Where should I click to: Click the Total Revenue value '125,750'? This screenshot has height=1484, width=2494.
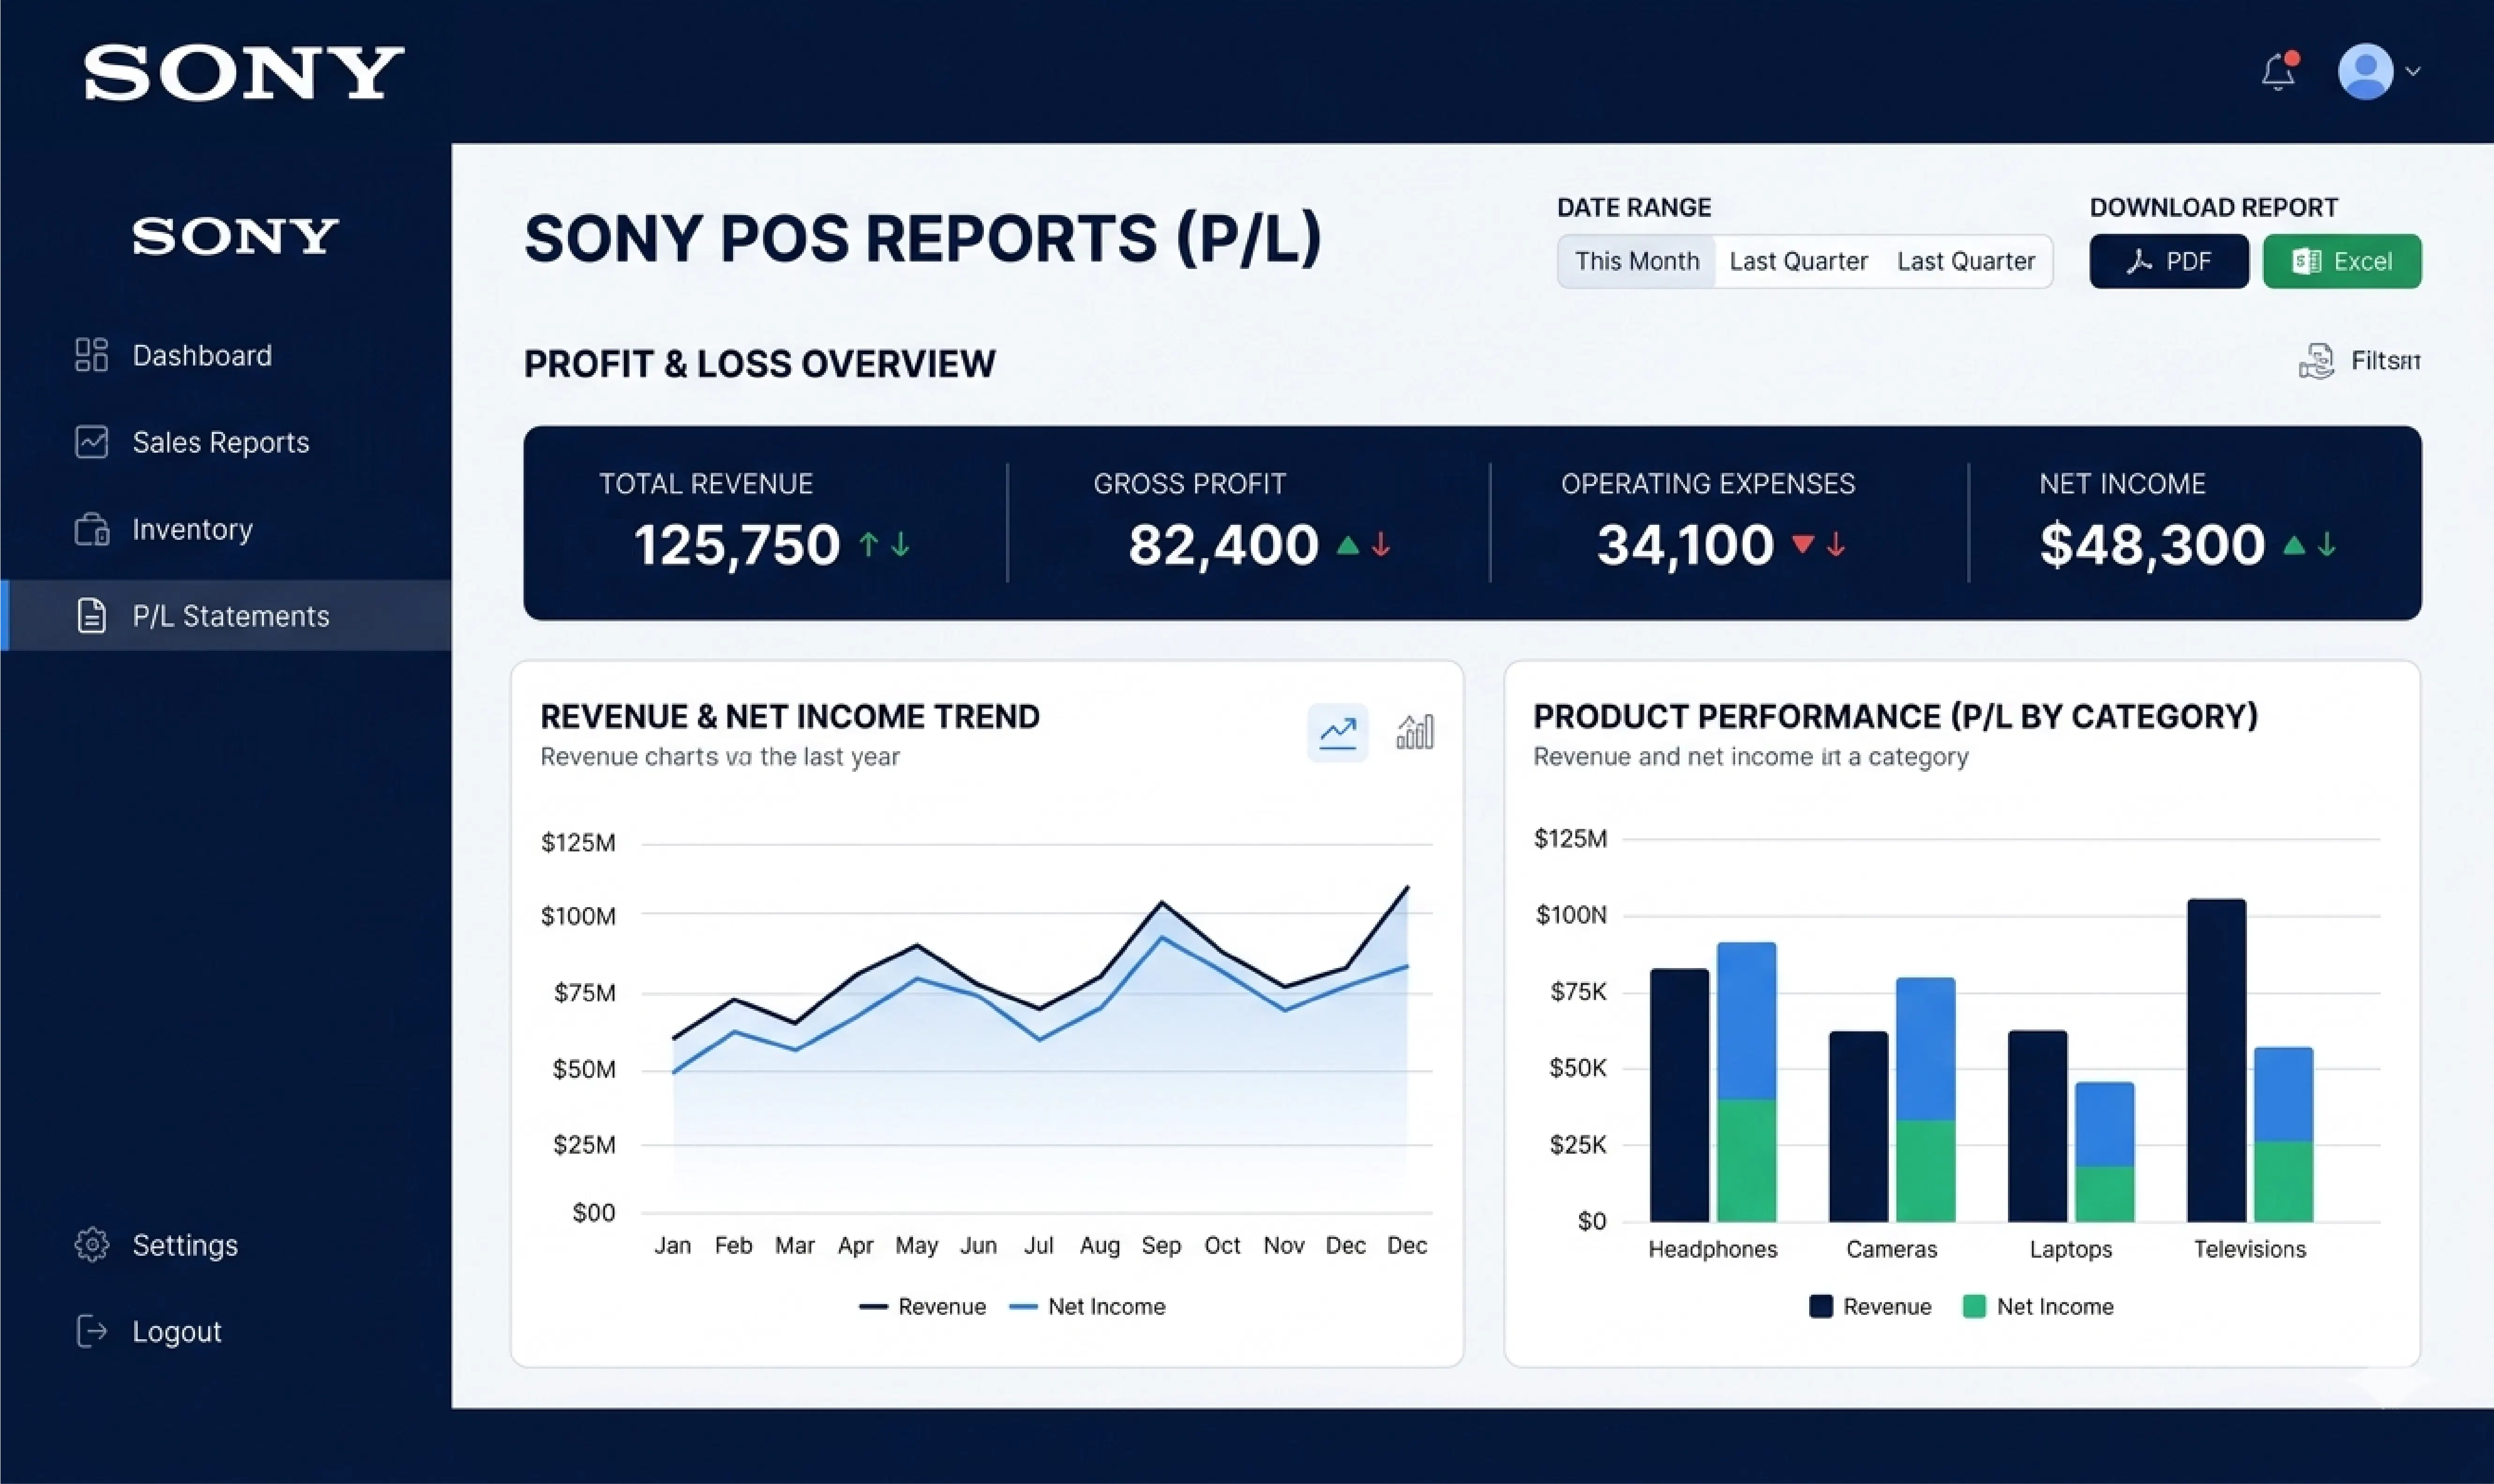pos(737,545)
